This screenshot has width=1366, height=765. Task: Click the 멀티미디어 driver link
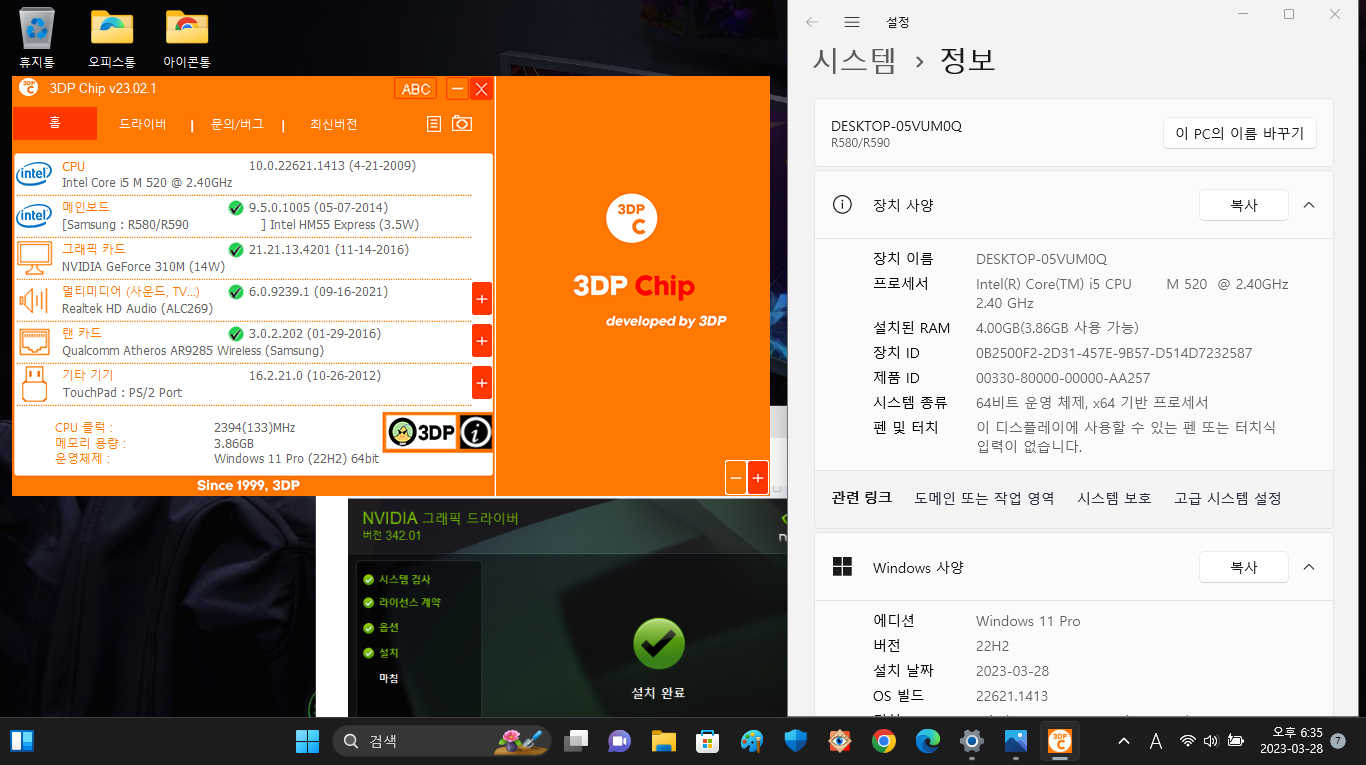pyautogui.click(x=131, y=292)
